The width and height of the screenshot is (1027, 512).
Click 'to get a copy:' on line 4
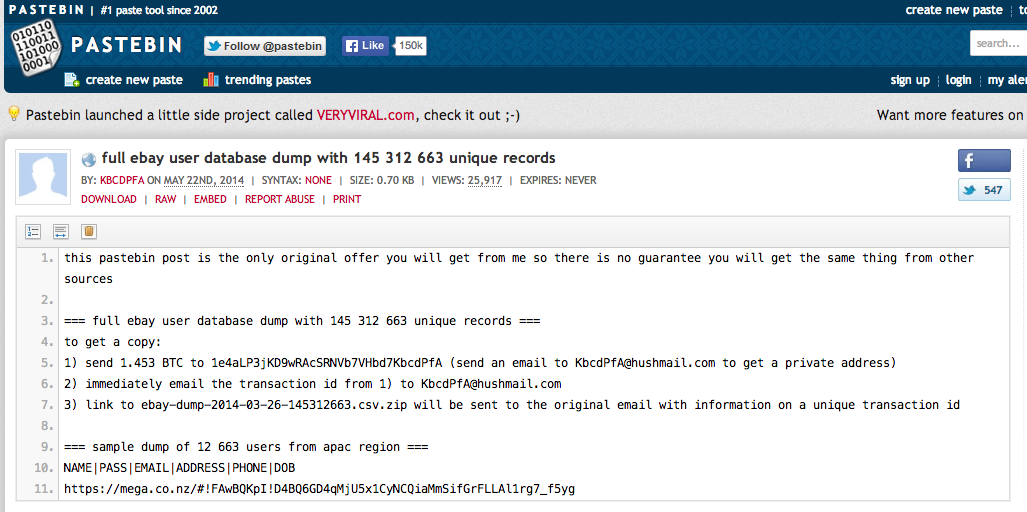pyautogui.click(x=113, y=342)
